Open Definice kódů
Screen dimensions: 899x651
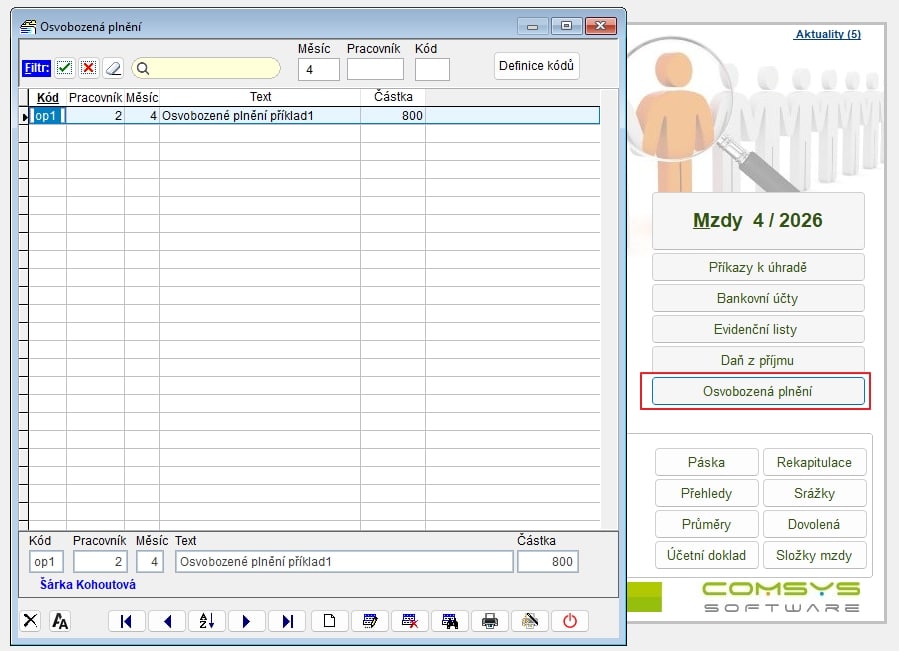coord(537,66)
